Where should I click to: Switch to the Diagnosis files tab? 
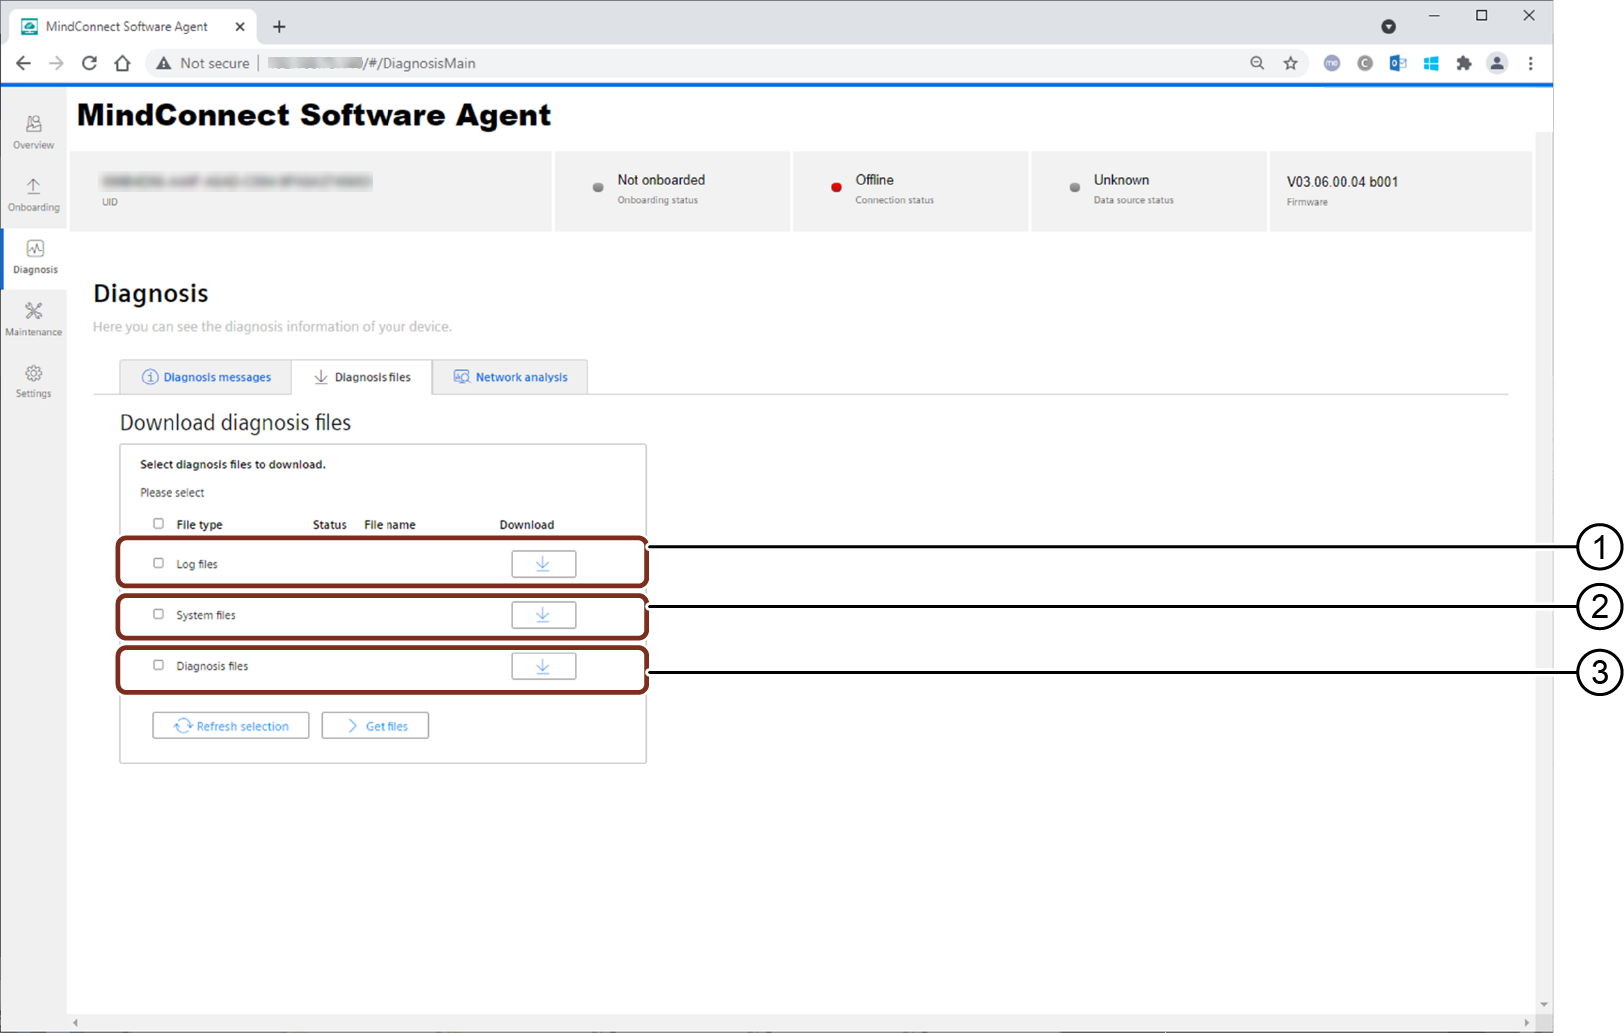click(x=362, y=377)
